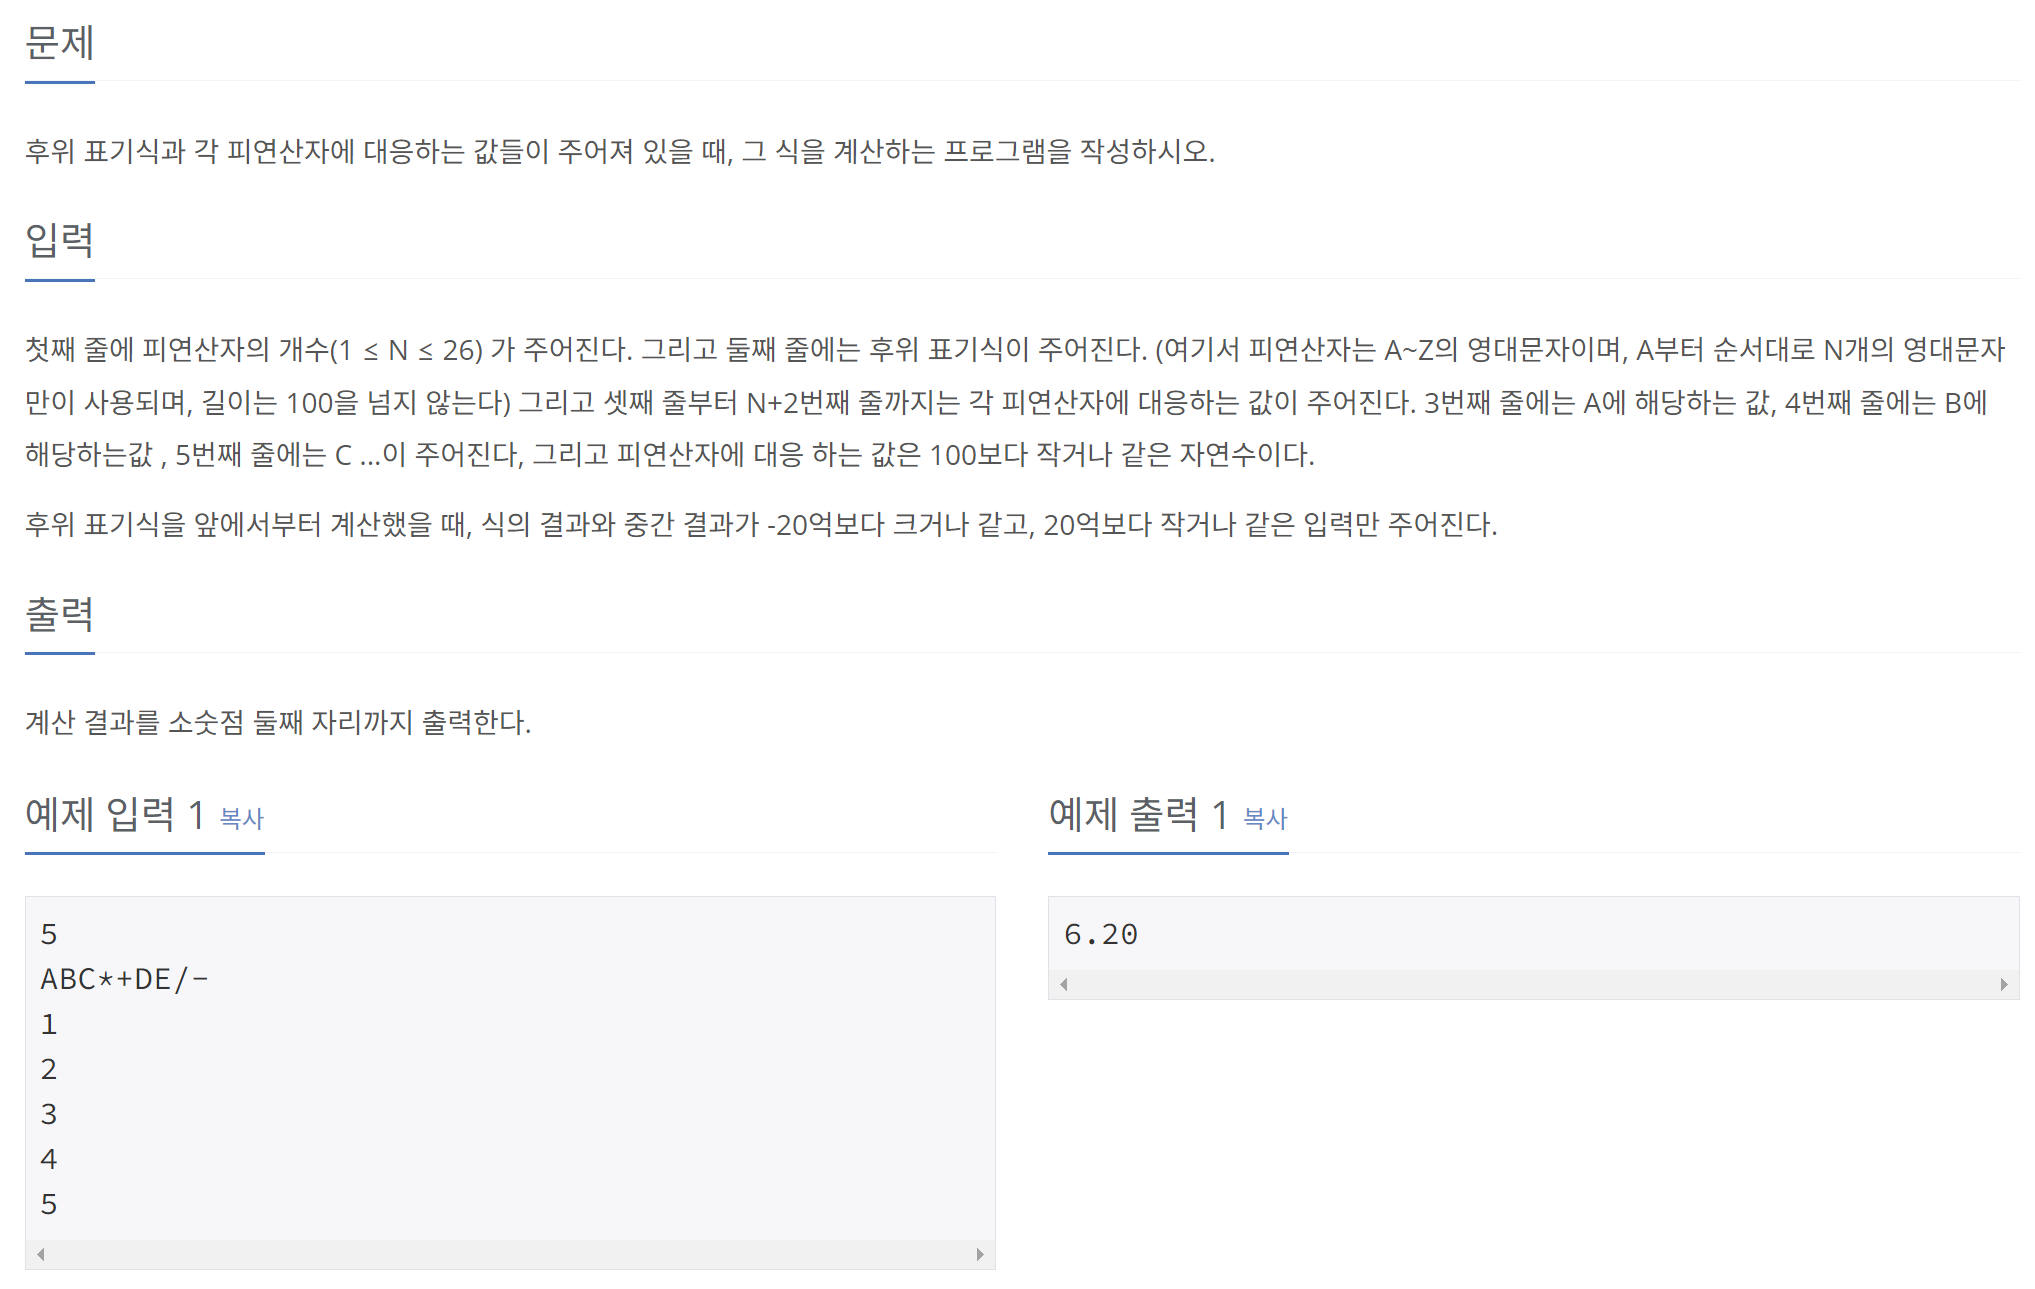Click the -20억 range constraint sentence

(761, 524)
